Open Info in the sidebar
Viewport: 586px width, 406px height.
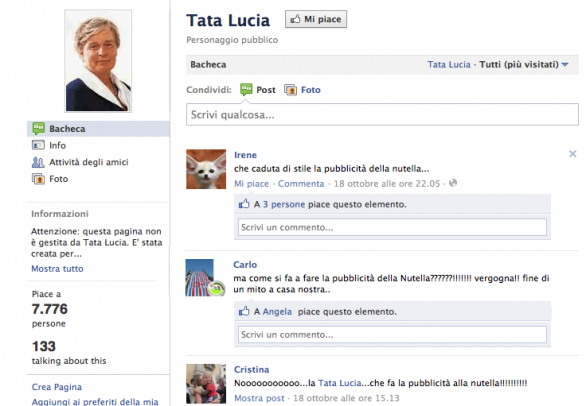pos(57,145)
